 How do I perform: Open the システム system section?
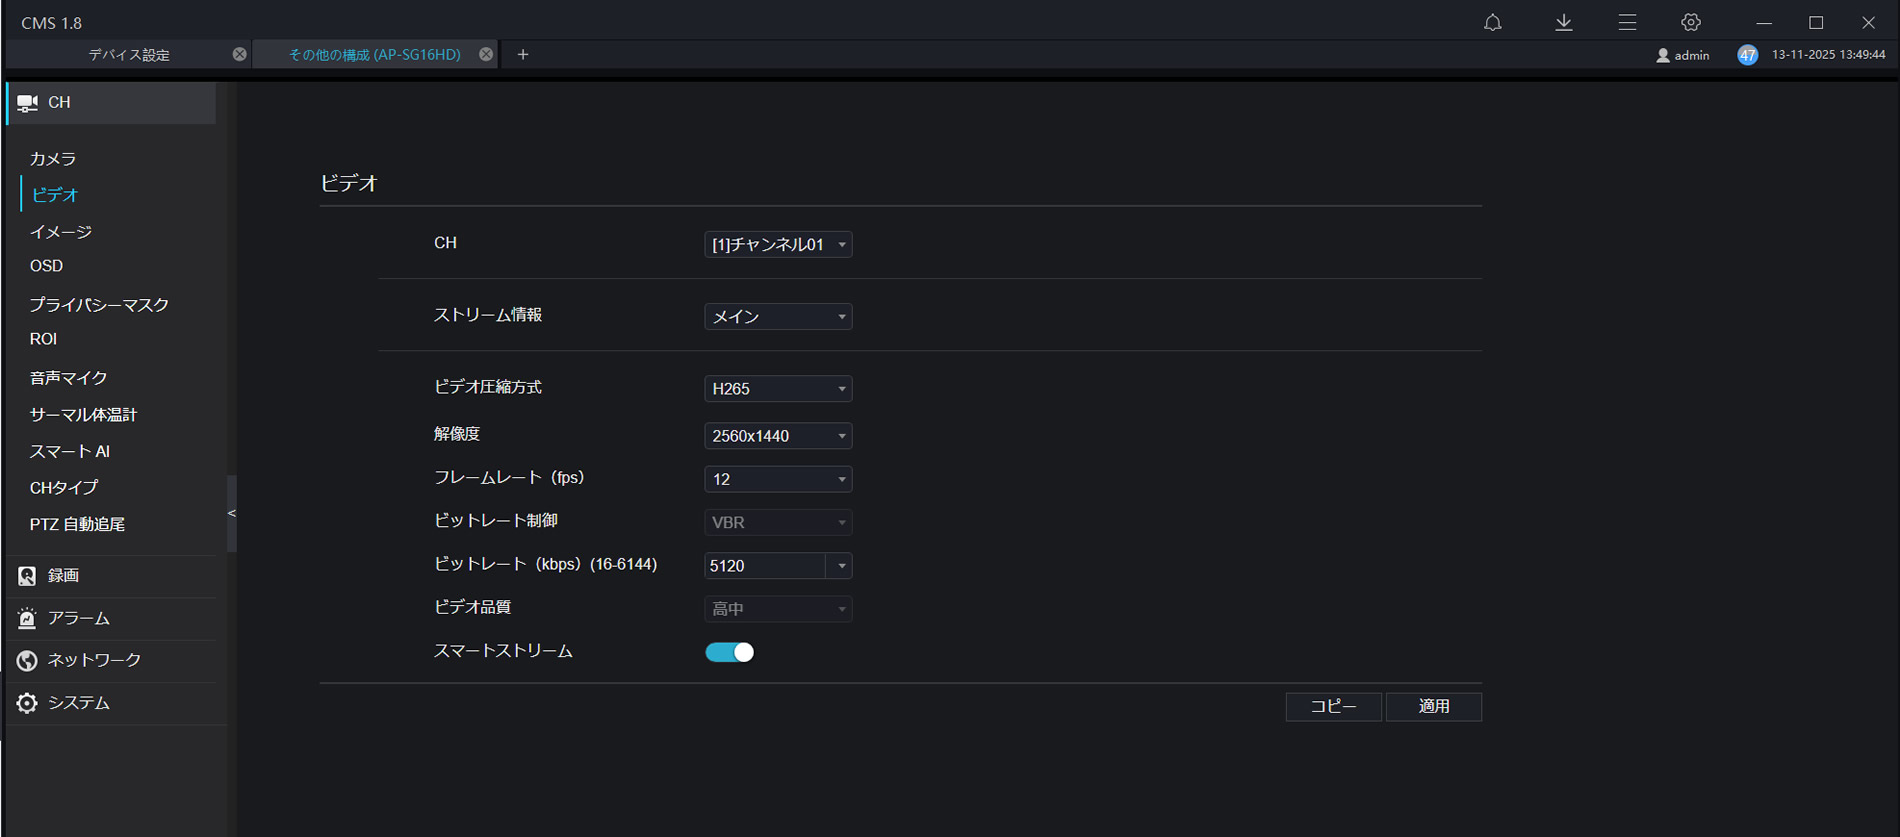78,704
